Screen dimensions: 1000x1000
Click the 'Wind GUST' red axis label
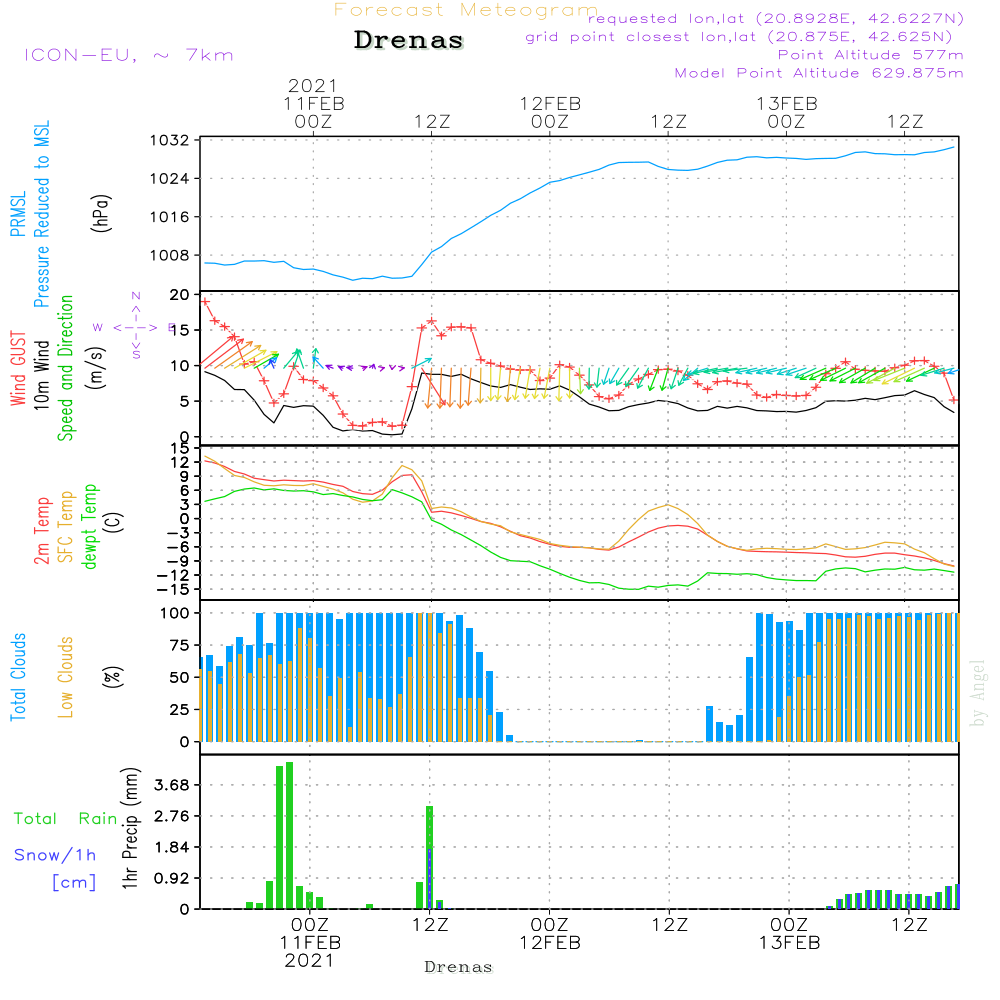(18, 368)
